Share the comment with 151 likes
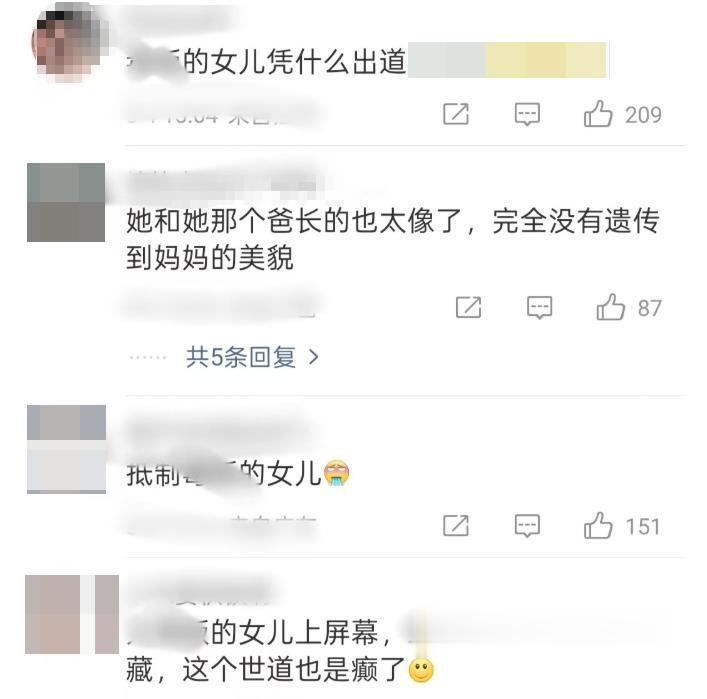707x699 pixels. pyautogui.click(x=456, y=526)
